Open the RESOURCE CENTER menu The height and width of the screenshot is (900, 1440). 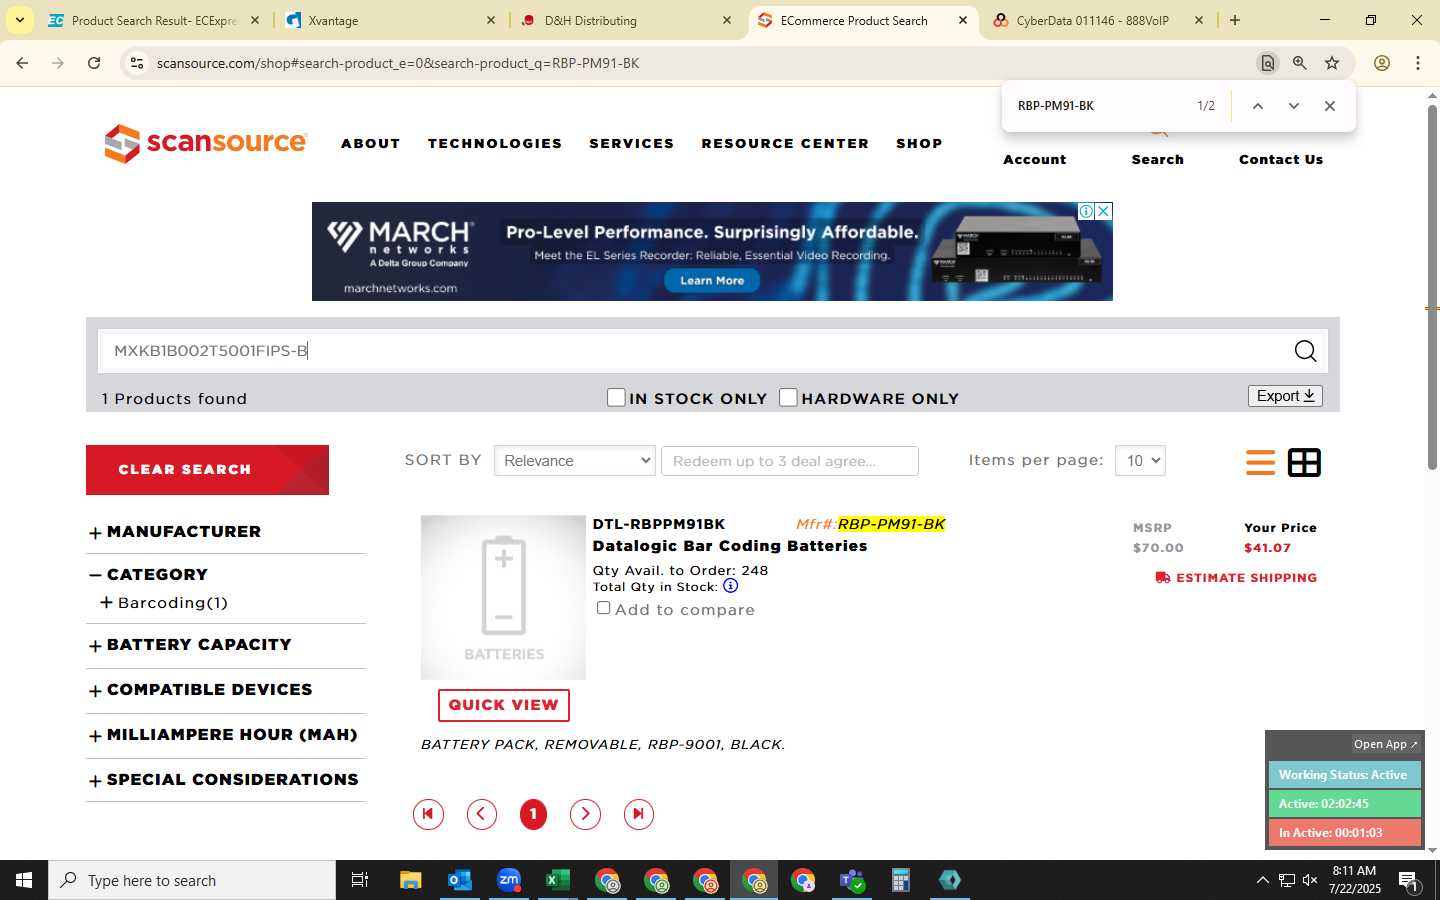coord(785,144)
